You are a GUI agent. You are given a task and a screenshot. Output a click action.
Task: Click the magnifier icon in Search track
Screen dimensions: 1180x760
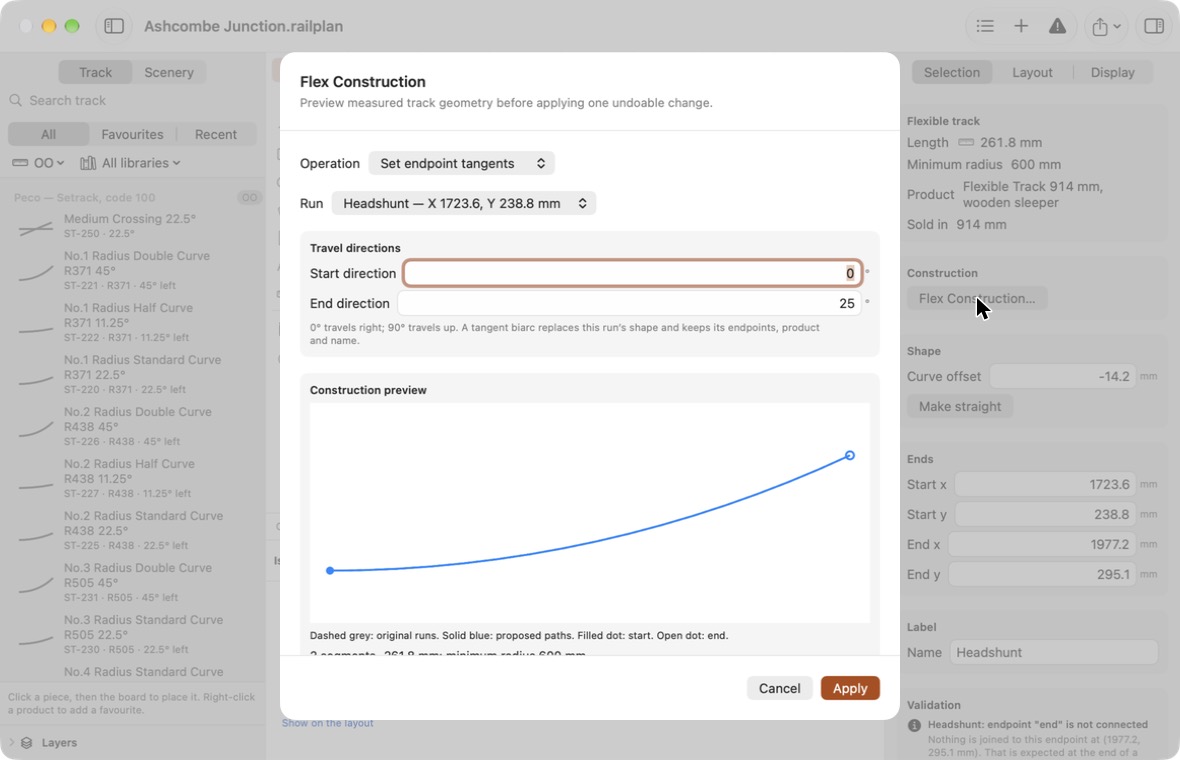click(16, 100)
